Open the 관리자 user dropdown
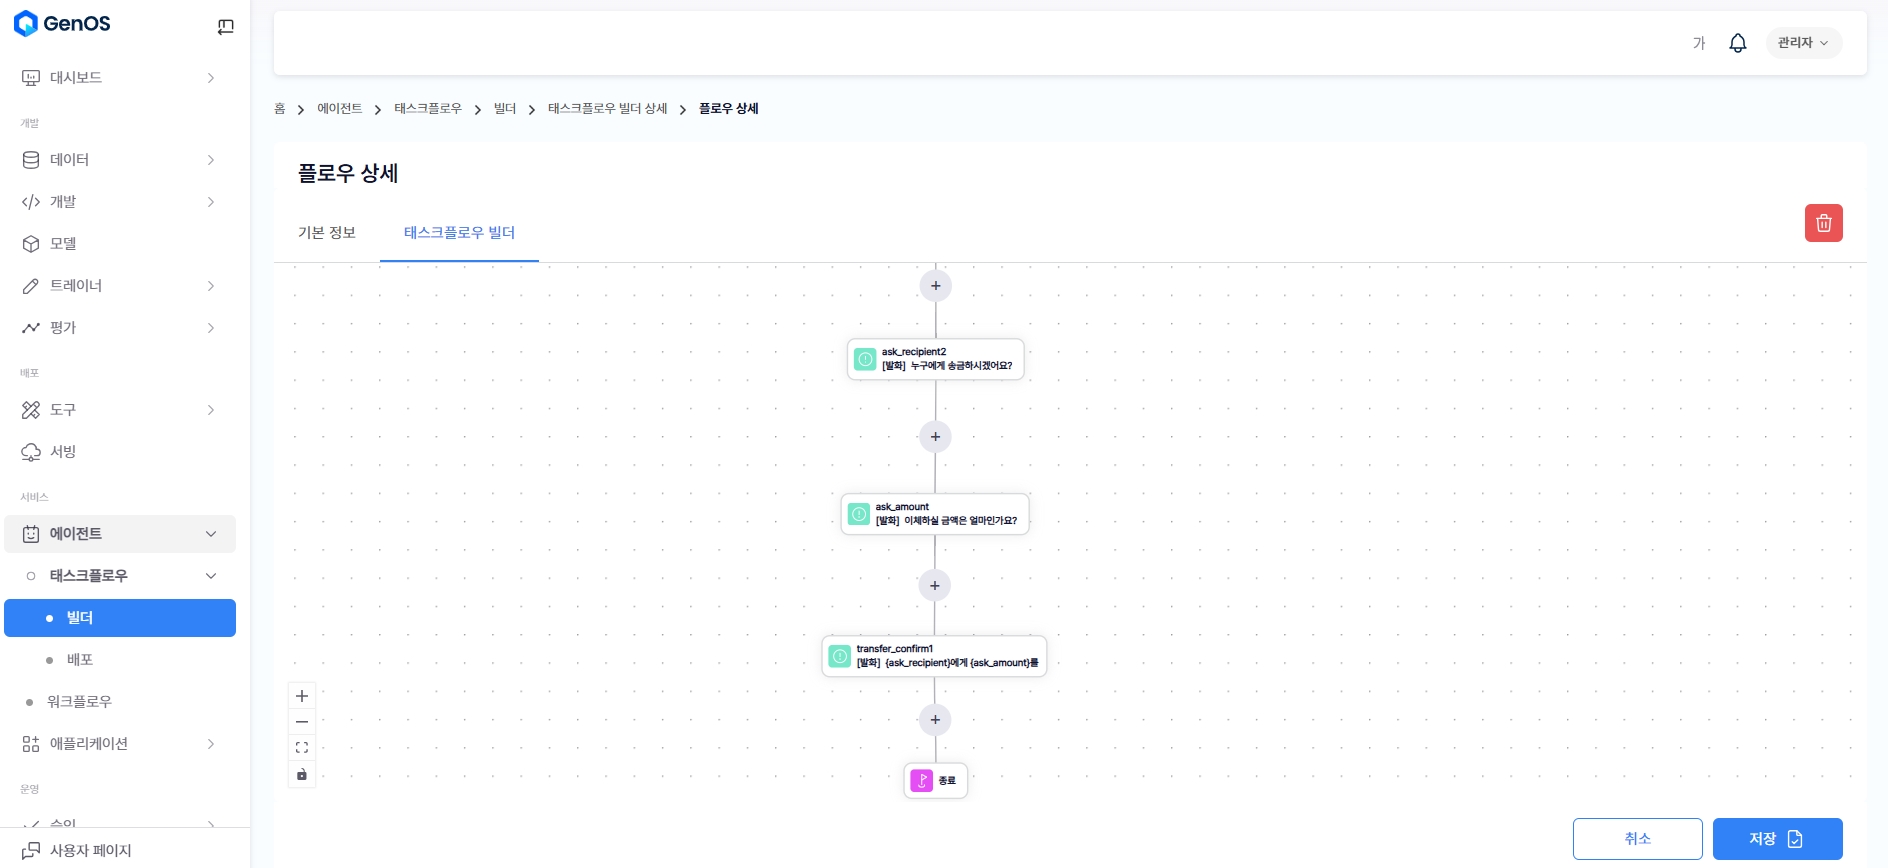Image resolution: width=1888 pixels, height=868 pixels. (1802, 43)
